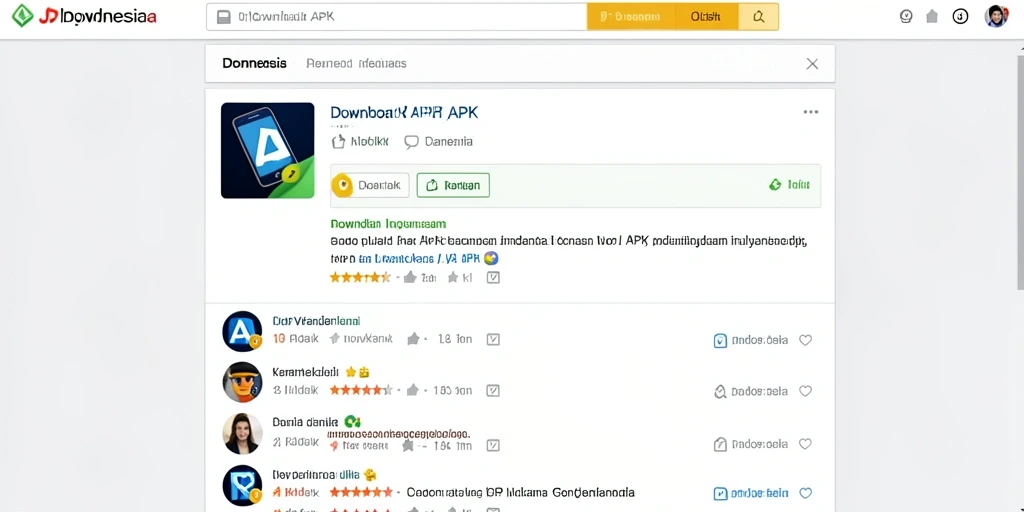Favorite last row with blue heart icon
The image size is (1024, 512).
pos(806,494)
